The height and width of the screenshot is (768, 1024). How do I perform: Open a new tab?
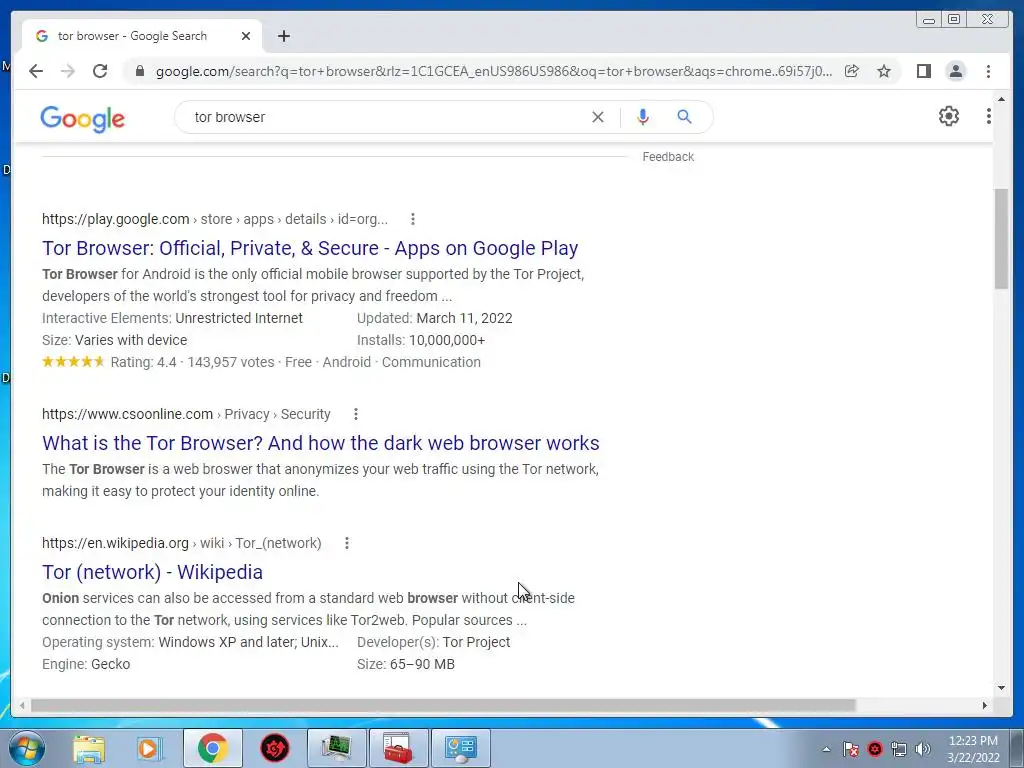[283, 36]
